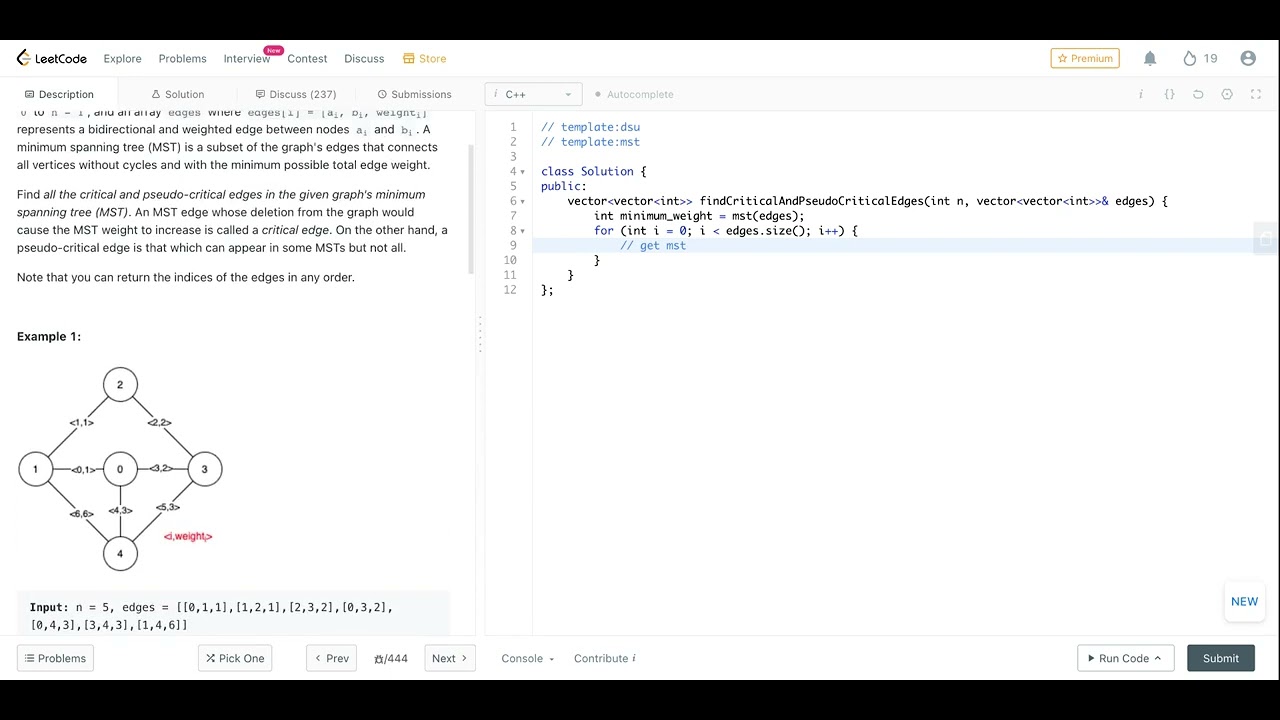1280x720 pixels.
Task: Collapse the fold arrow for the function definition
Action: [x=522, y=201]
